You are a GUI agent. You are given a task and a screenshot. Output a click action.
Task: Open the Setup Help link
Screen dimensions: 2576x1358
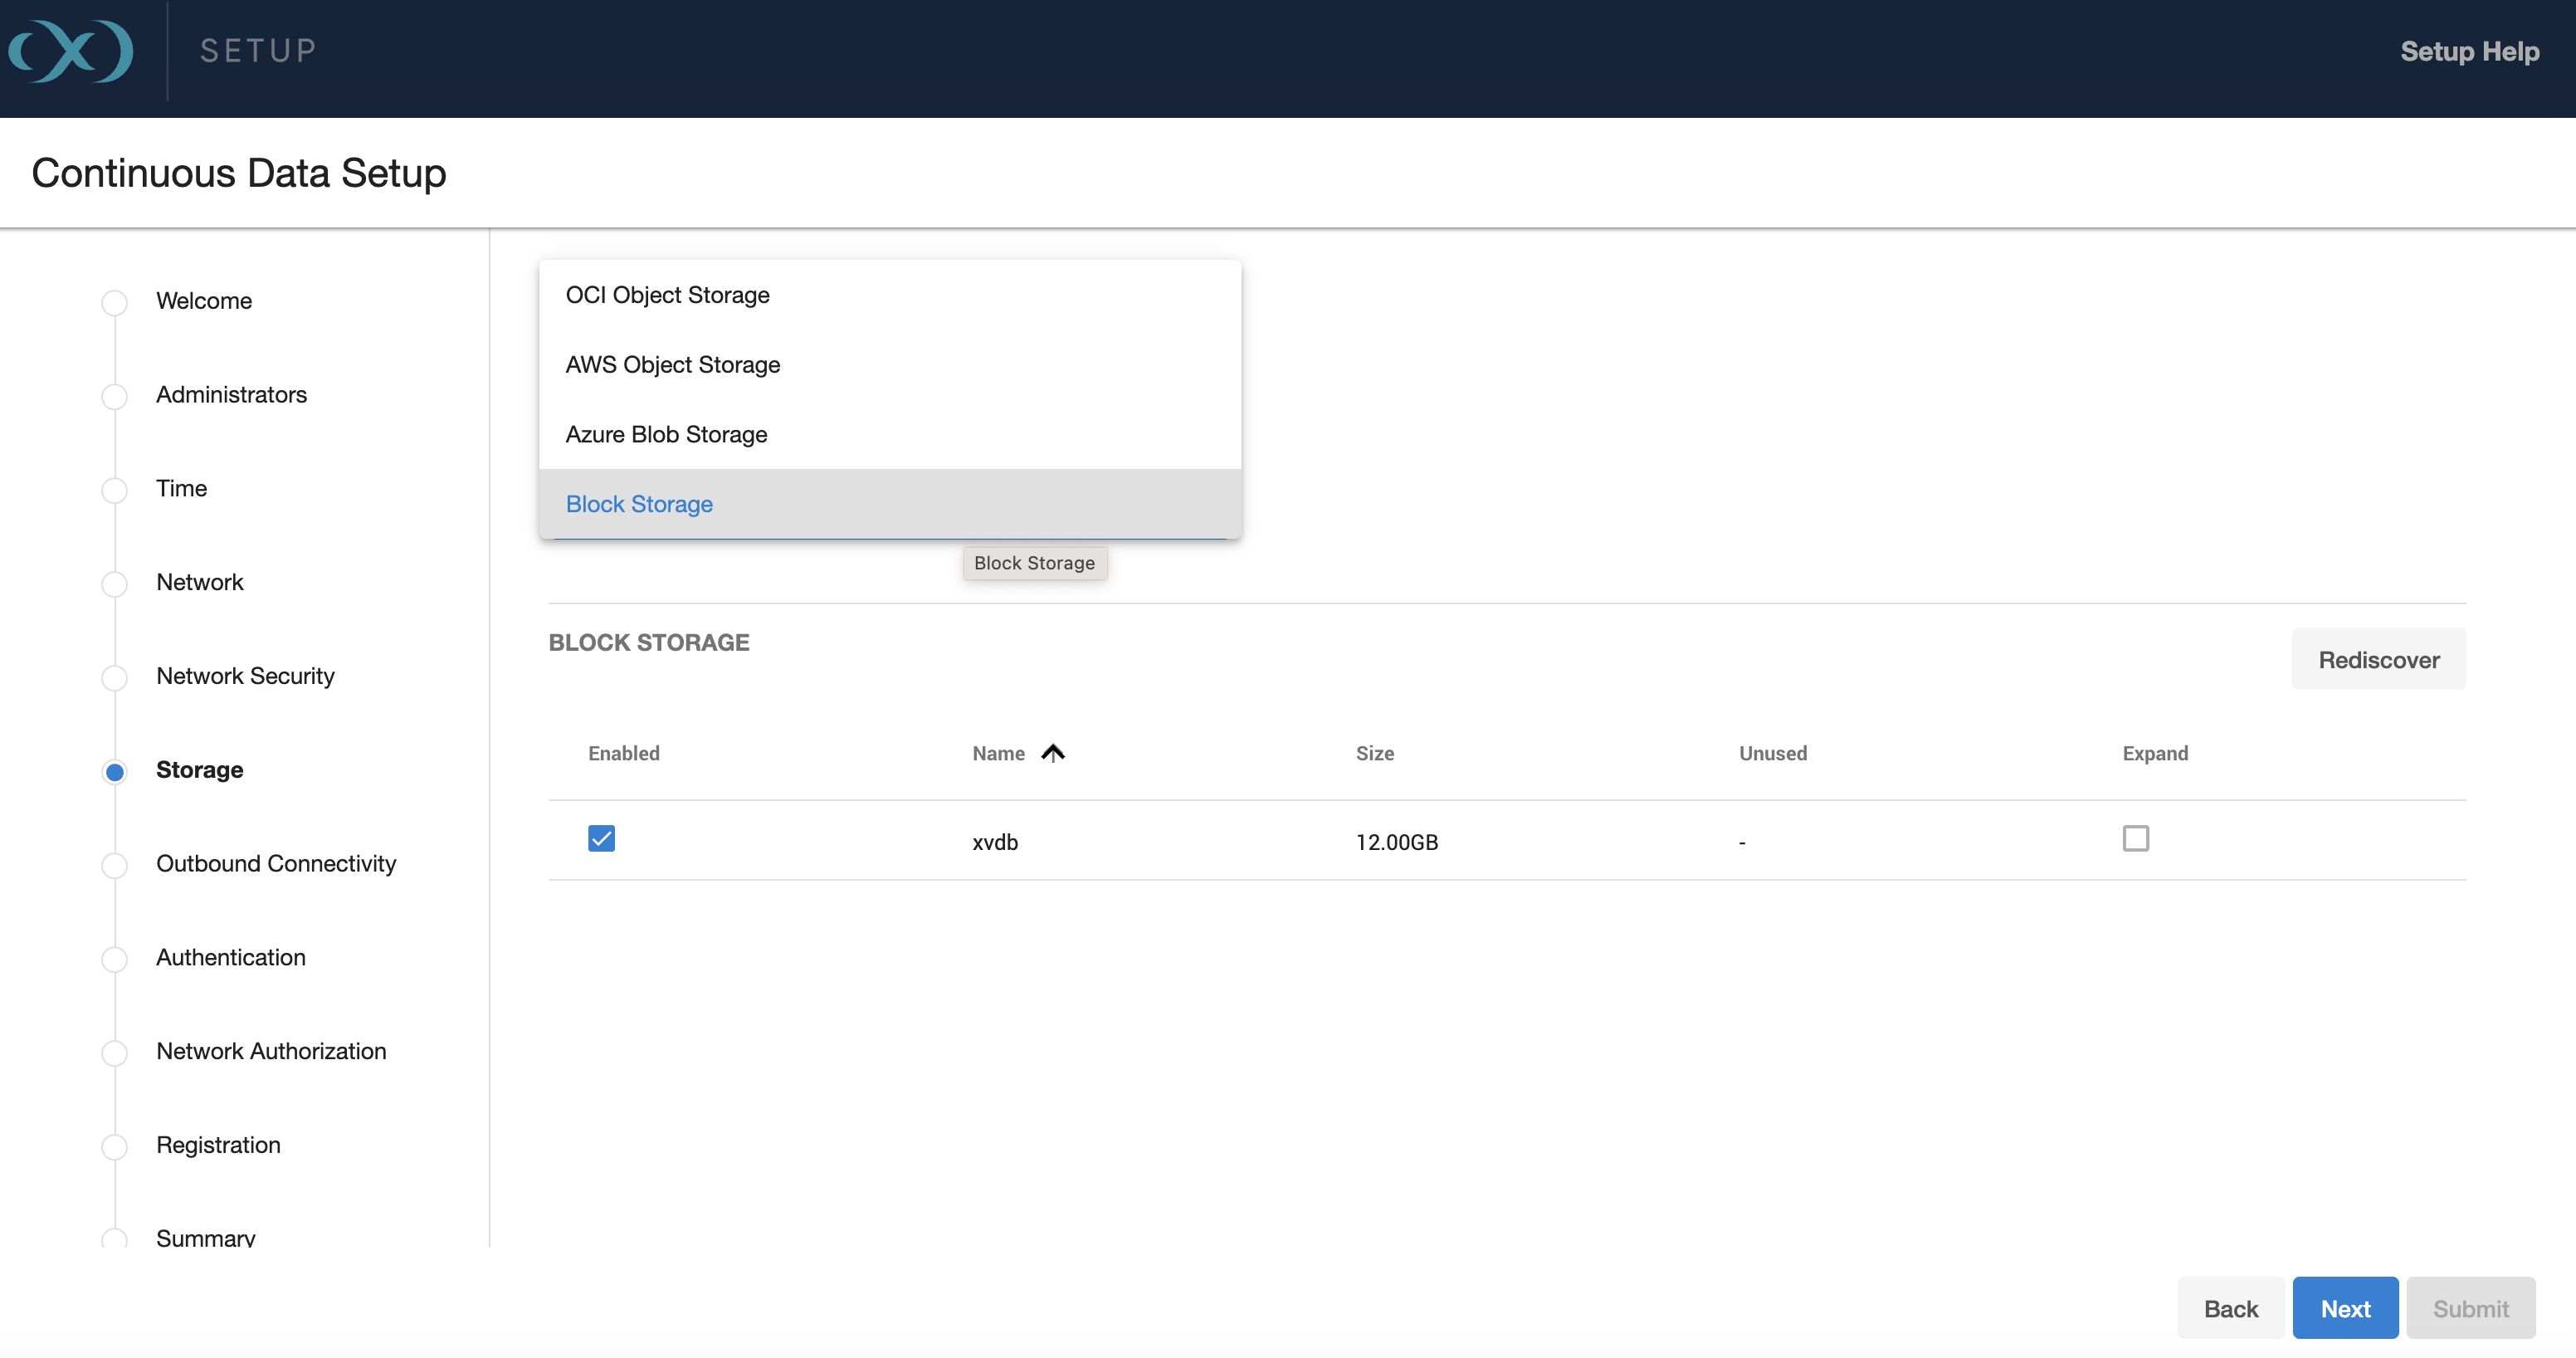coord(2469,51)
